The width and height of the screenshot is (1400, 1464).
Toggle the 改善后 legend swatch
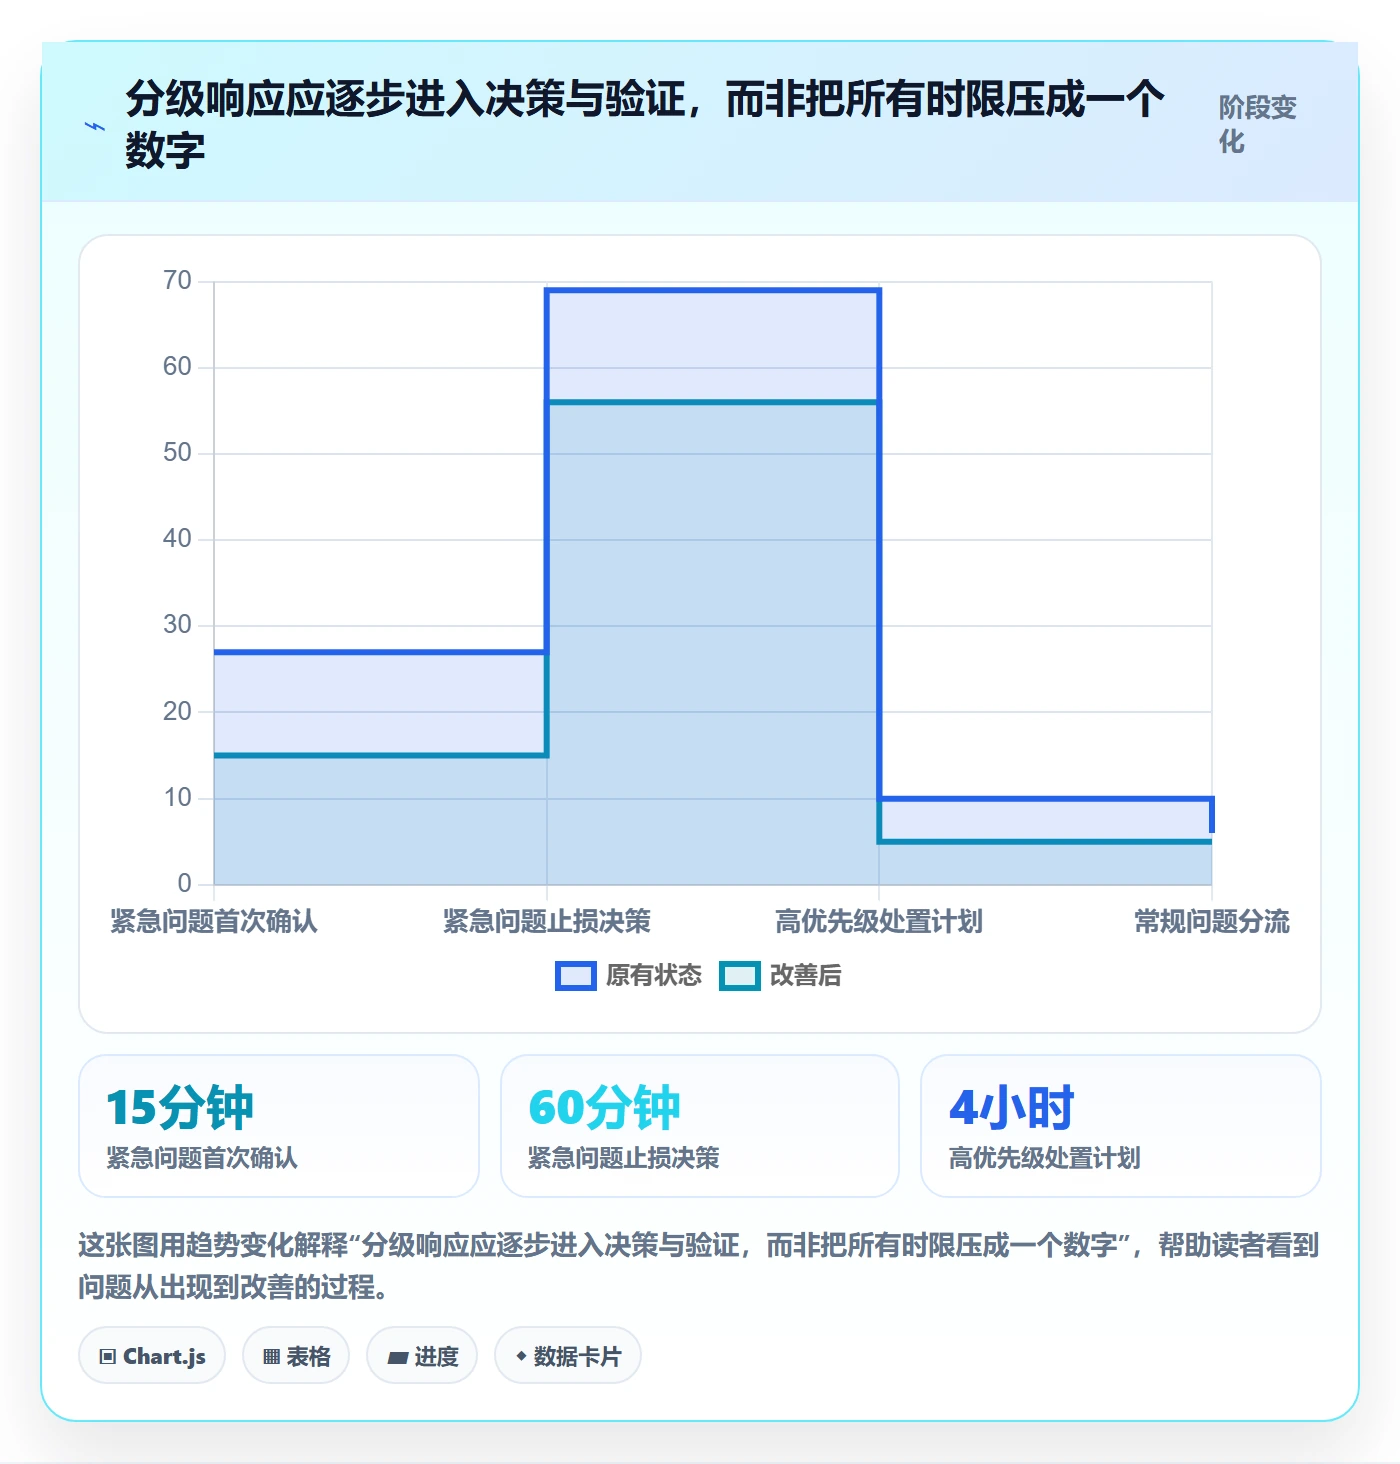click(x=740, y=976)
